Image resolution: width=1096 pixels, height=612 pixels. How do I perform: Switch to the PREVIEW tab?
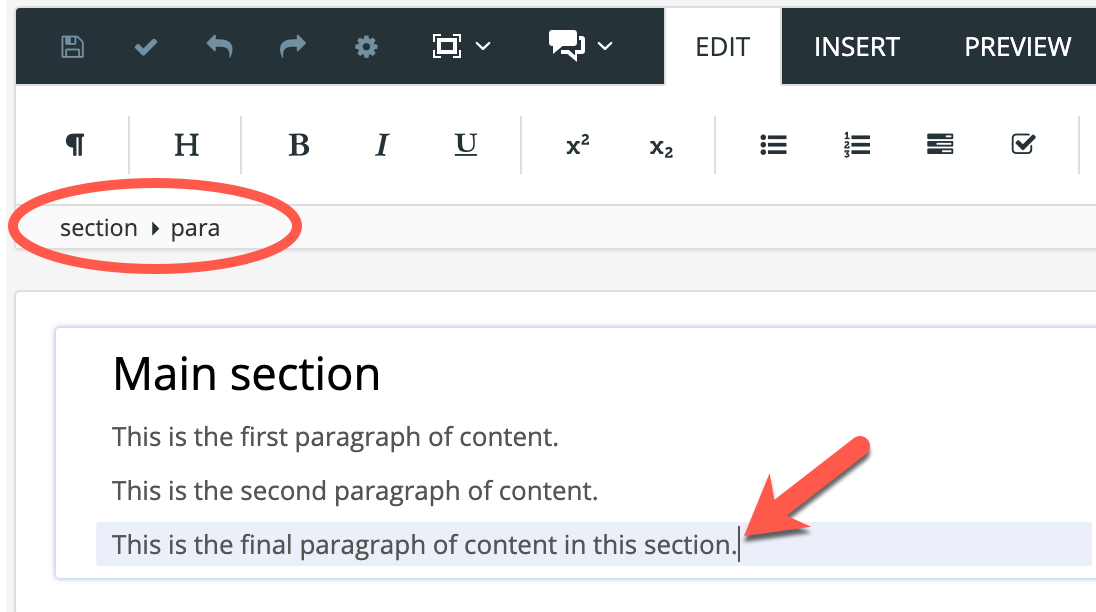coord(1017,46)
